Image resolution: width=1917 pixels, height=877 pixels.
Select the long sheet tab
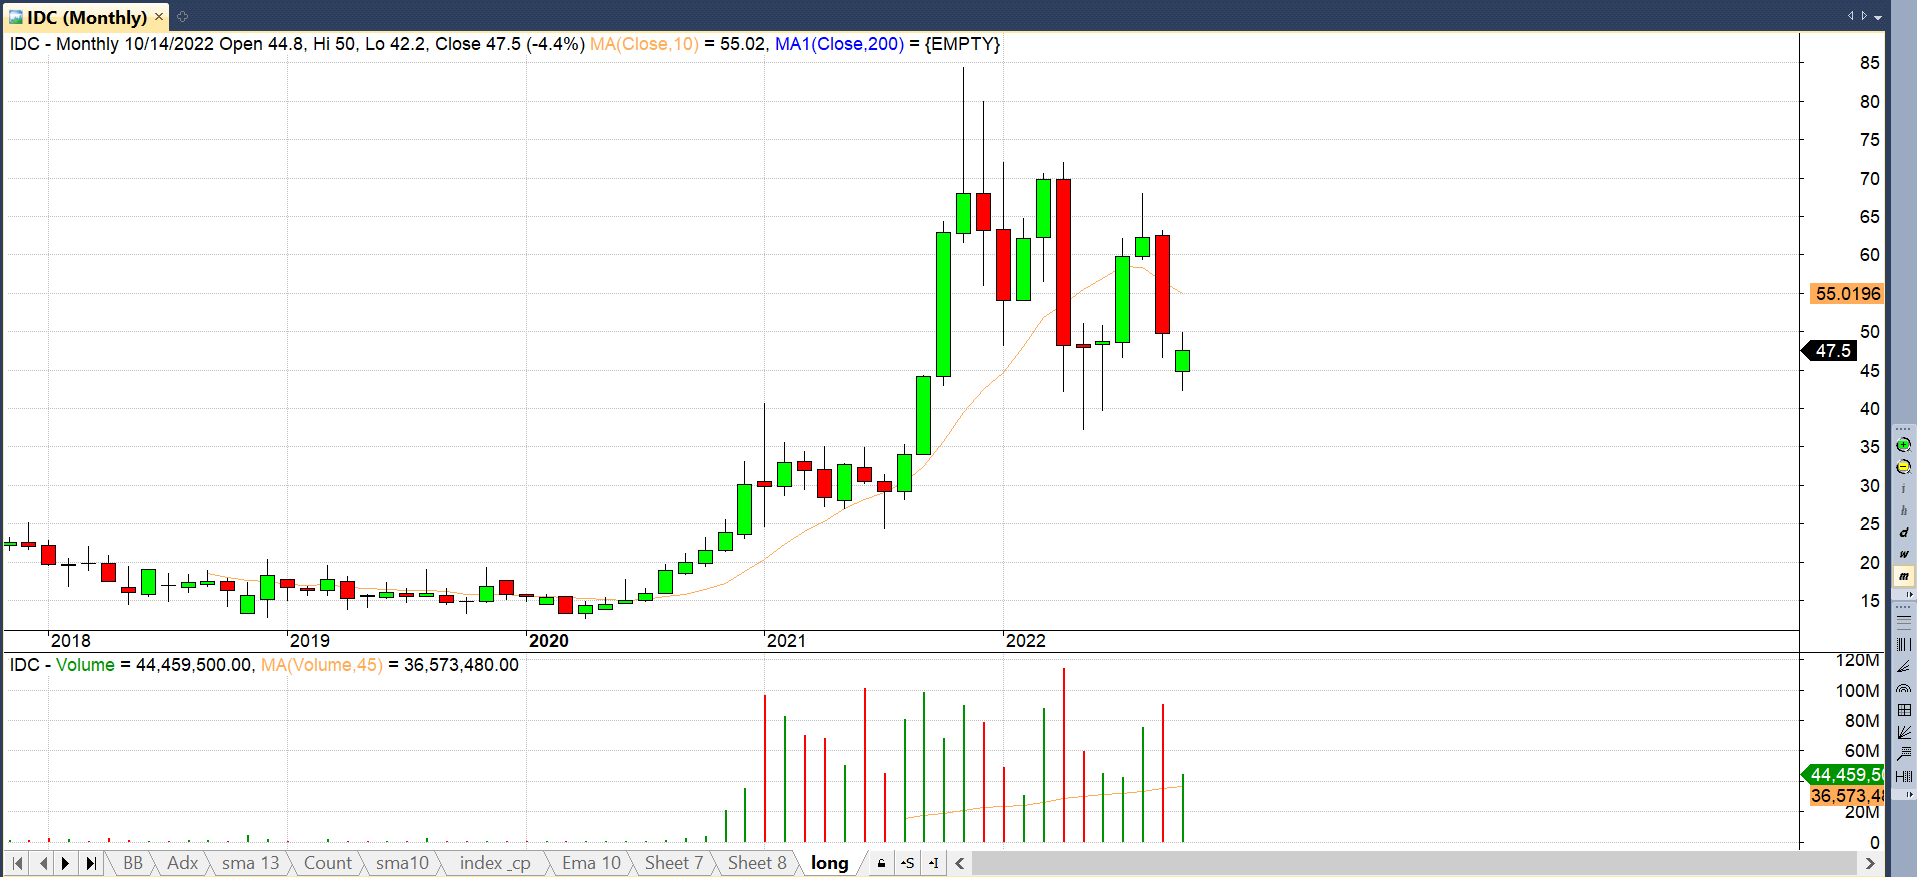click(830, 863)
